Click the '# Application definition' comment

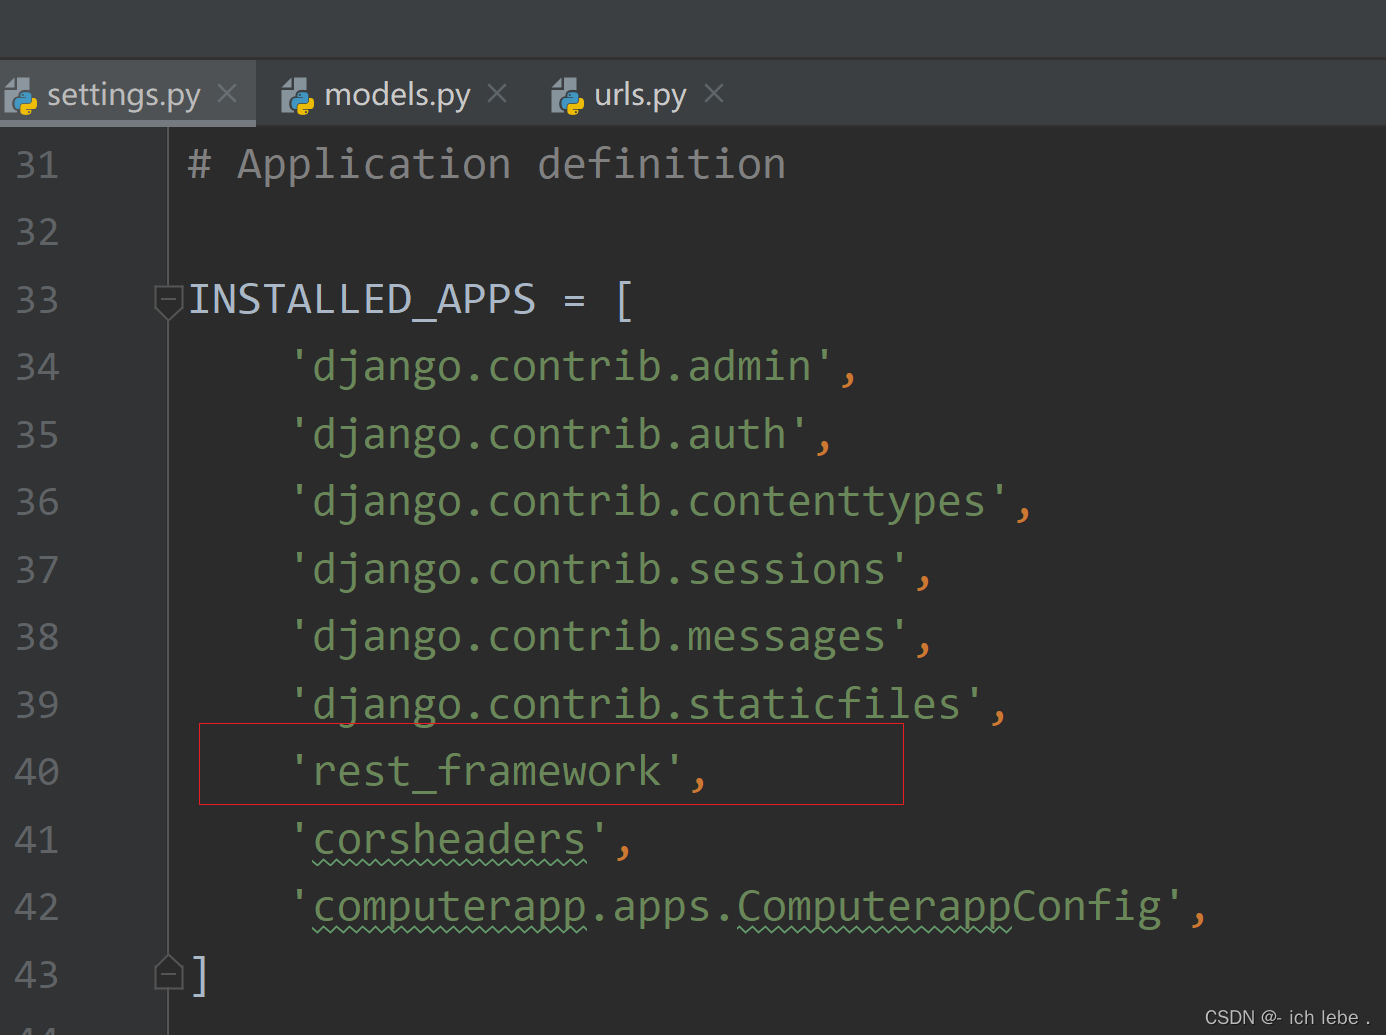point(487,165)
